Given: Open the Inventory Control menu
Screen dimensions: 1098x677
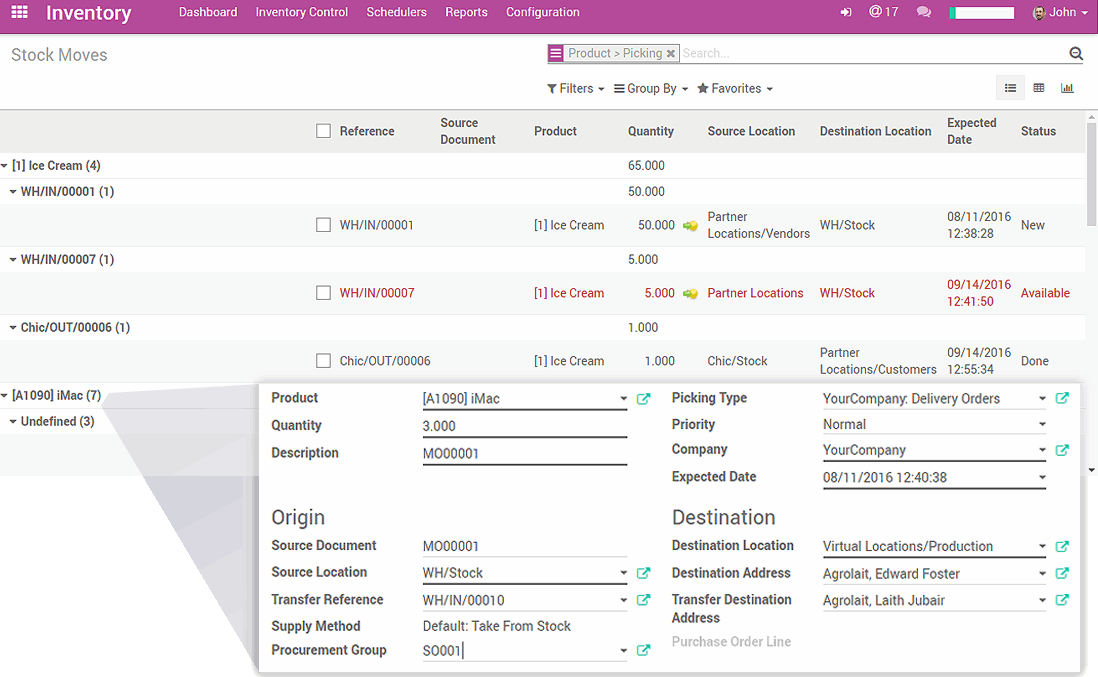Looking at the screenshot, I should [302, 12].
